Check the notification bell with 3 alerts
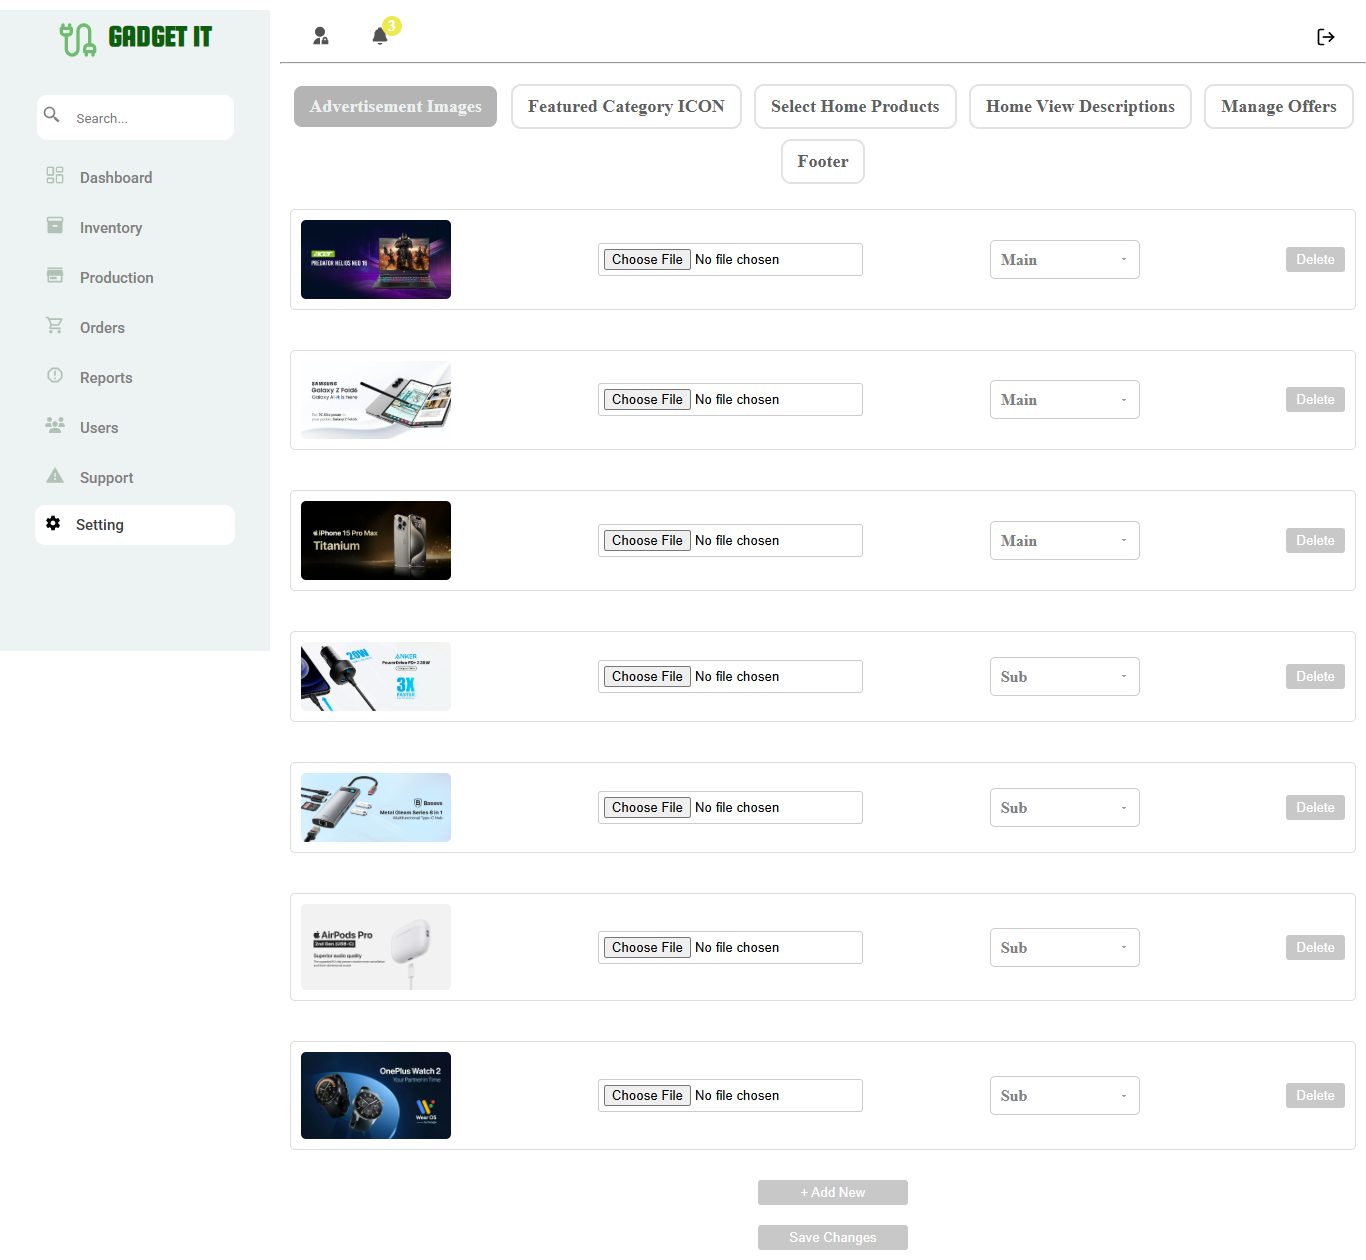This screenshot has height=1260, width=1366. [380, 34]
